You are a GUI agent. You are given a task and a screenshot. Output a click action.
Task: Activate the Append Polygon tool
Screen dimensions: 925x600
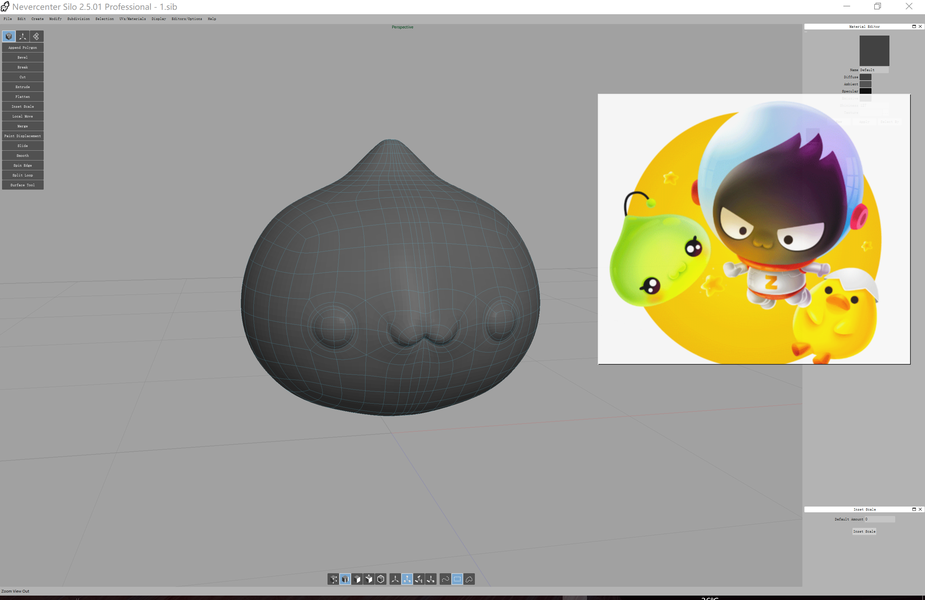22,48
